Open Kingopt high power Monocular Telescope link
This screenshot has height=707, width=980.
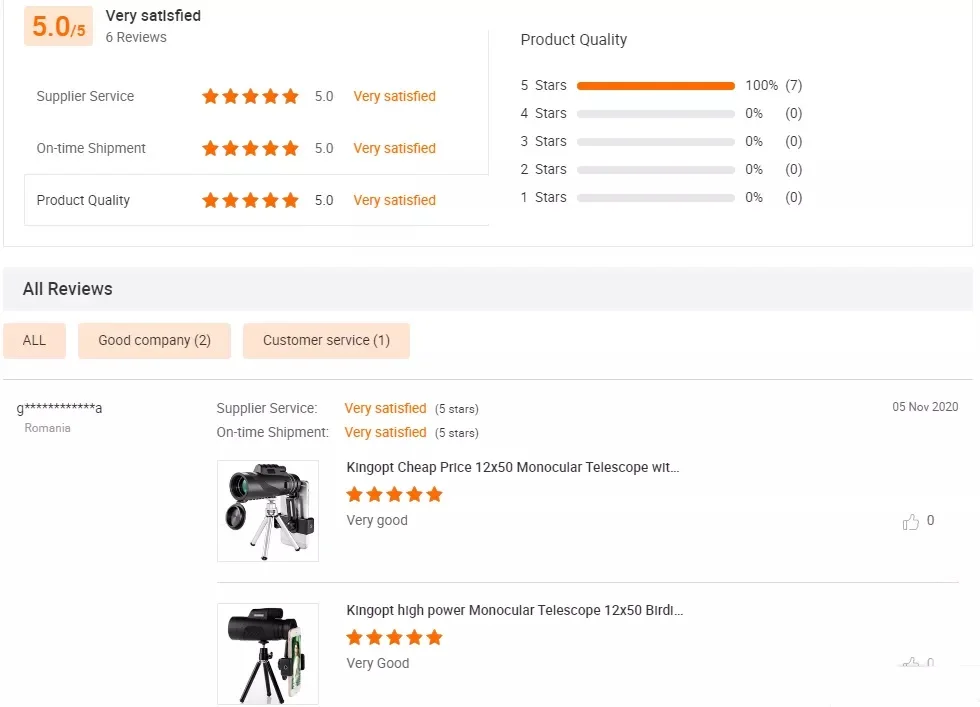point(515,610)
